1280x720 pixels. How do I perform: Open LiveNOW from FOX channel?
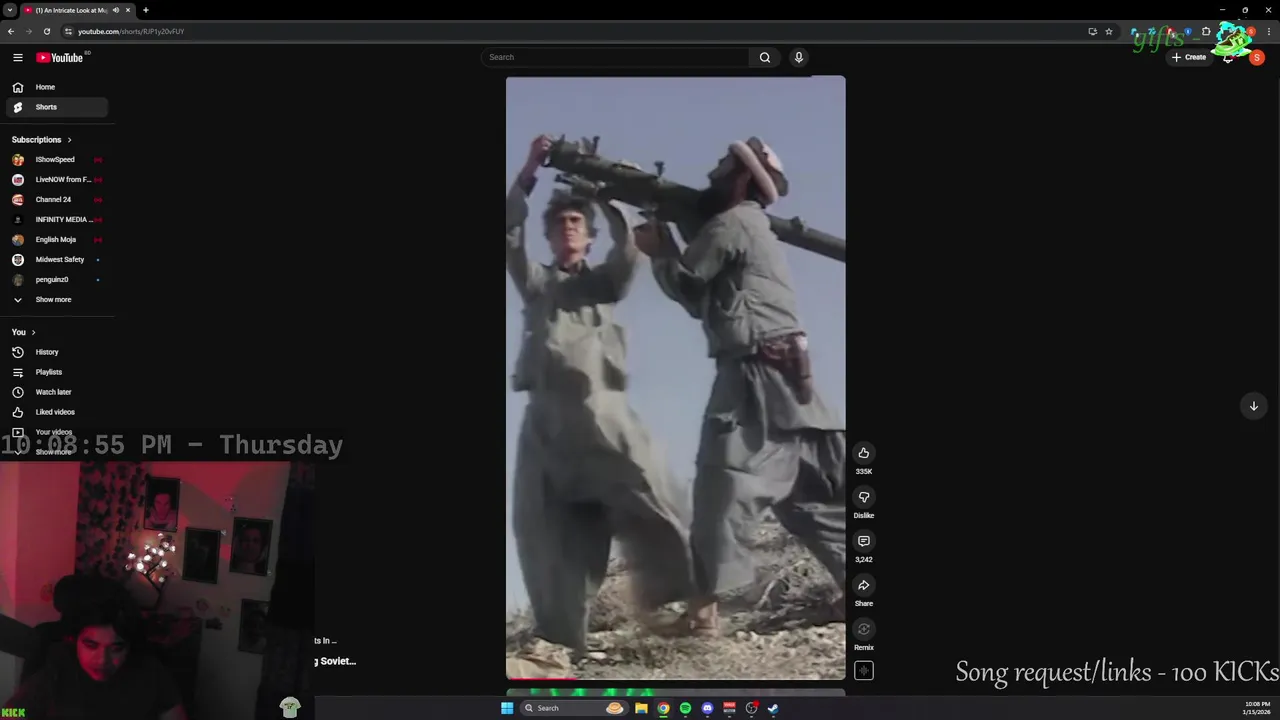point(57,180)
